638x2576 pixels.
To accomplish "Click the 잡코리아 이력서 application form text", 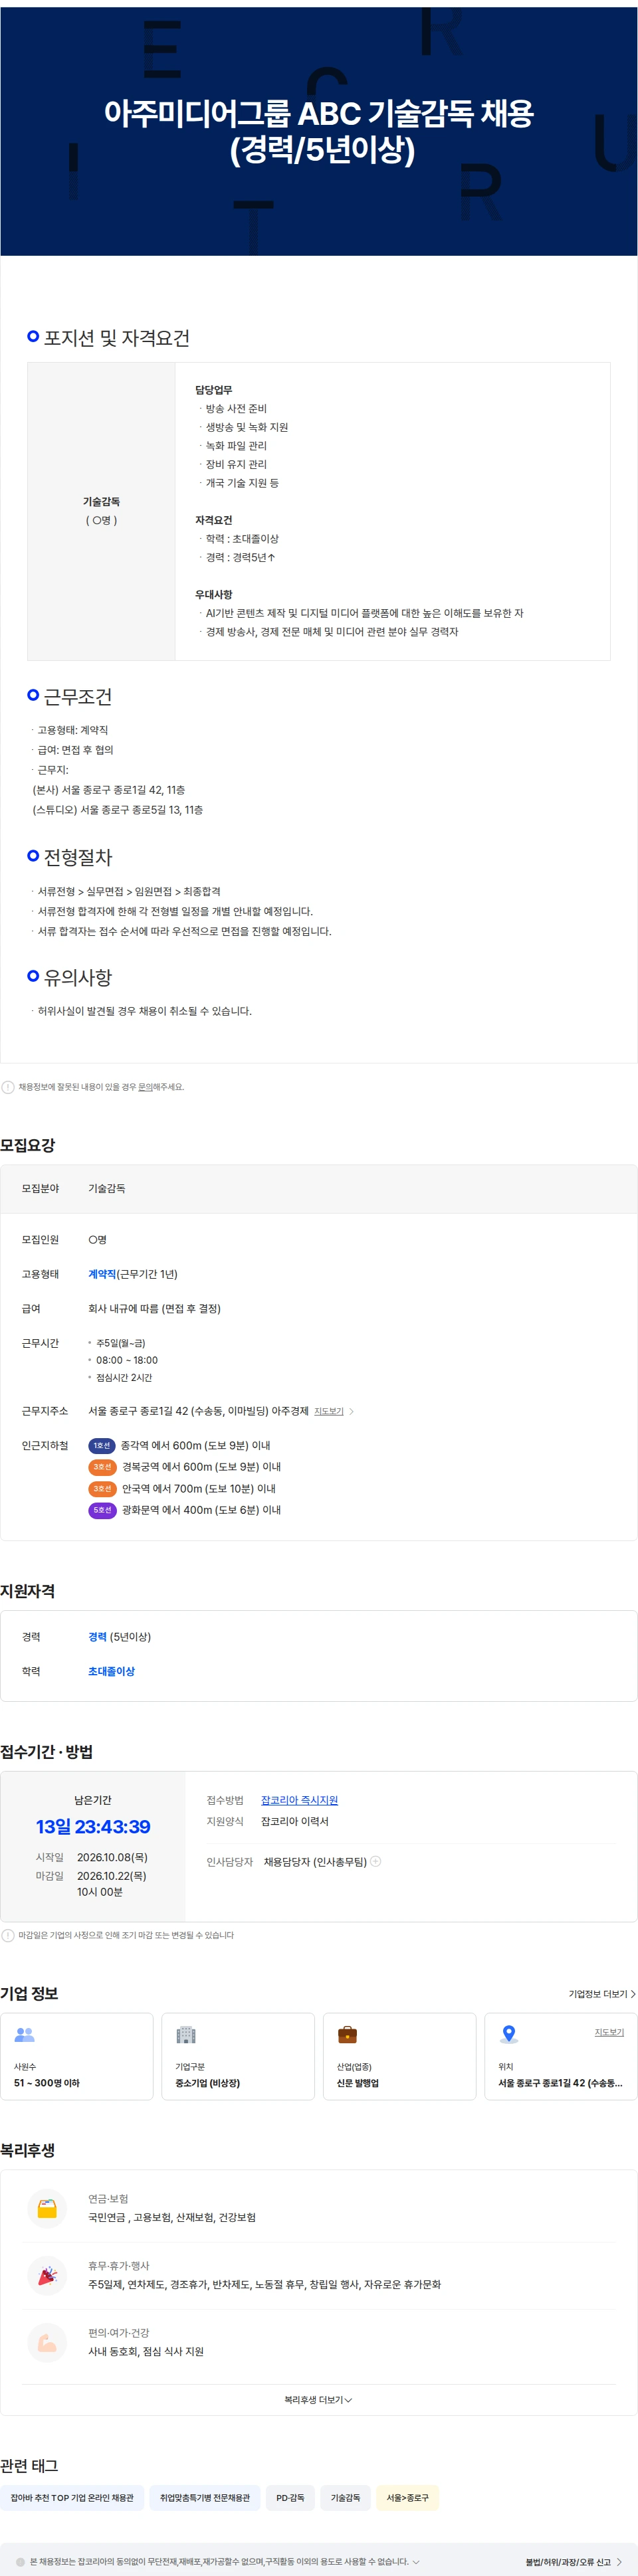I will coord(295,1821).
